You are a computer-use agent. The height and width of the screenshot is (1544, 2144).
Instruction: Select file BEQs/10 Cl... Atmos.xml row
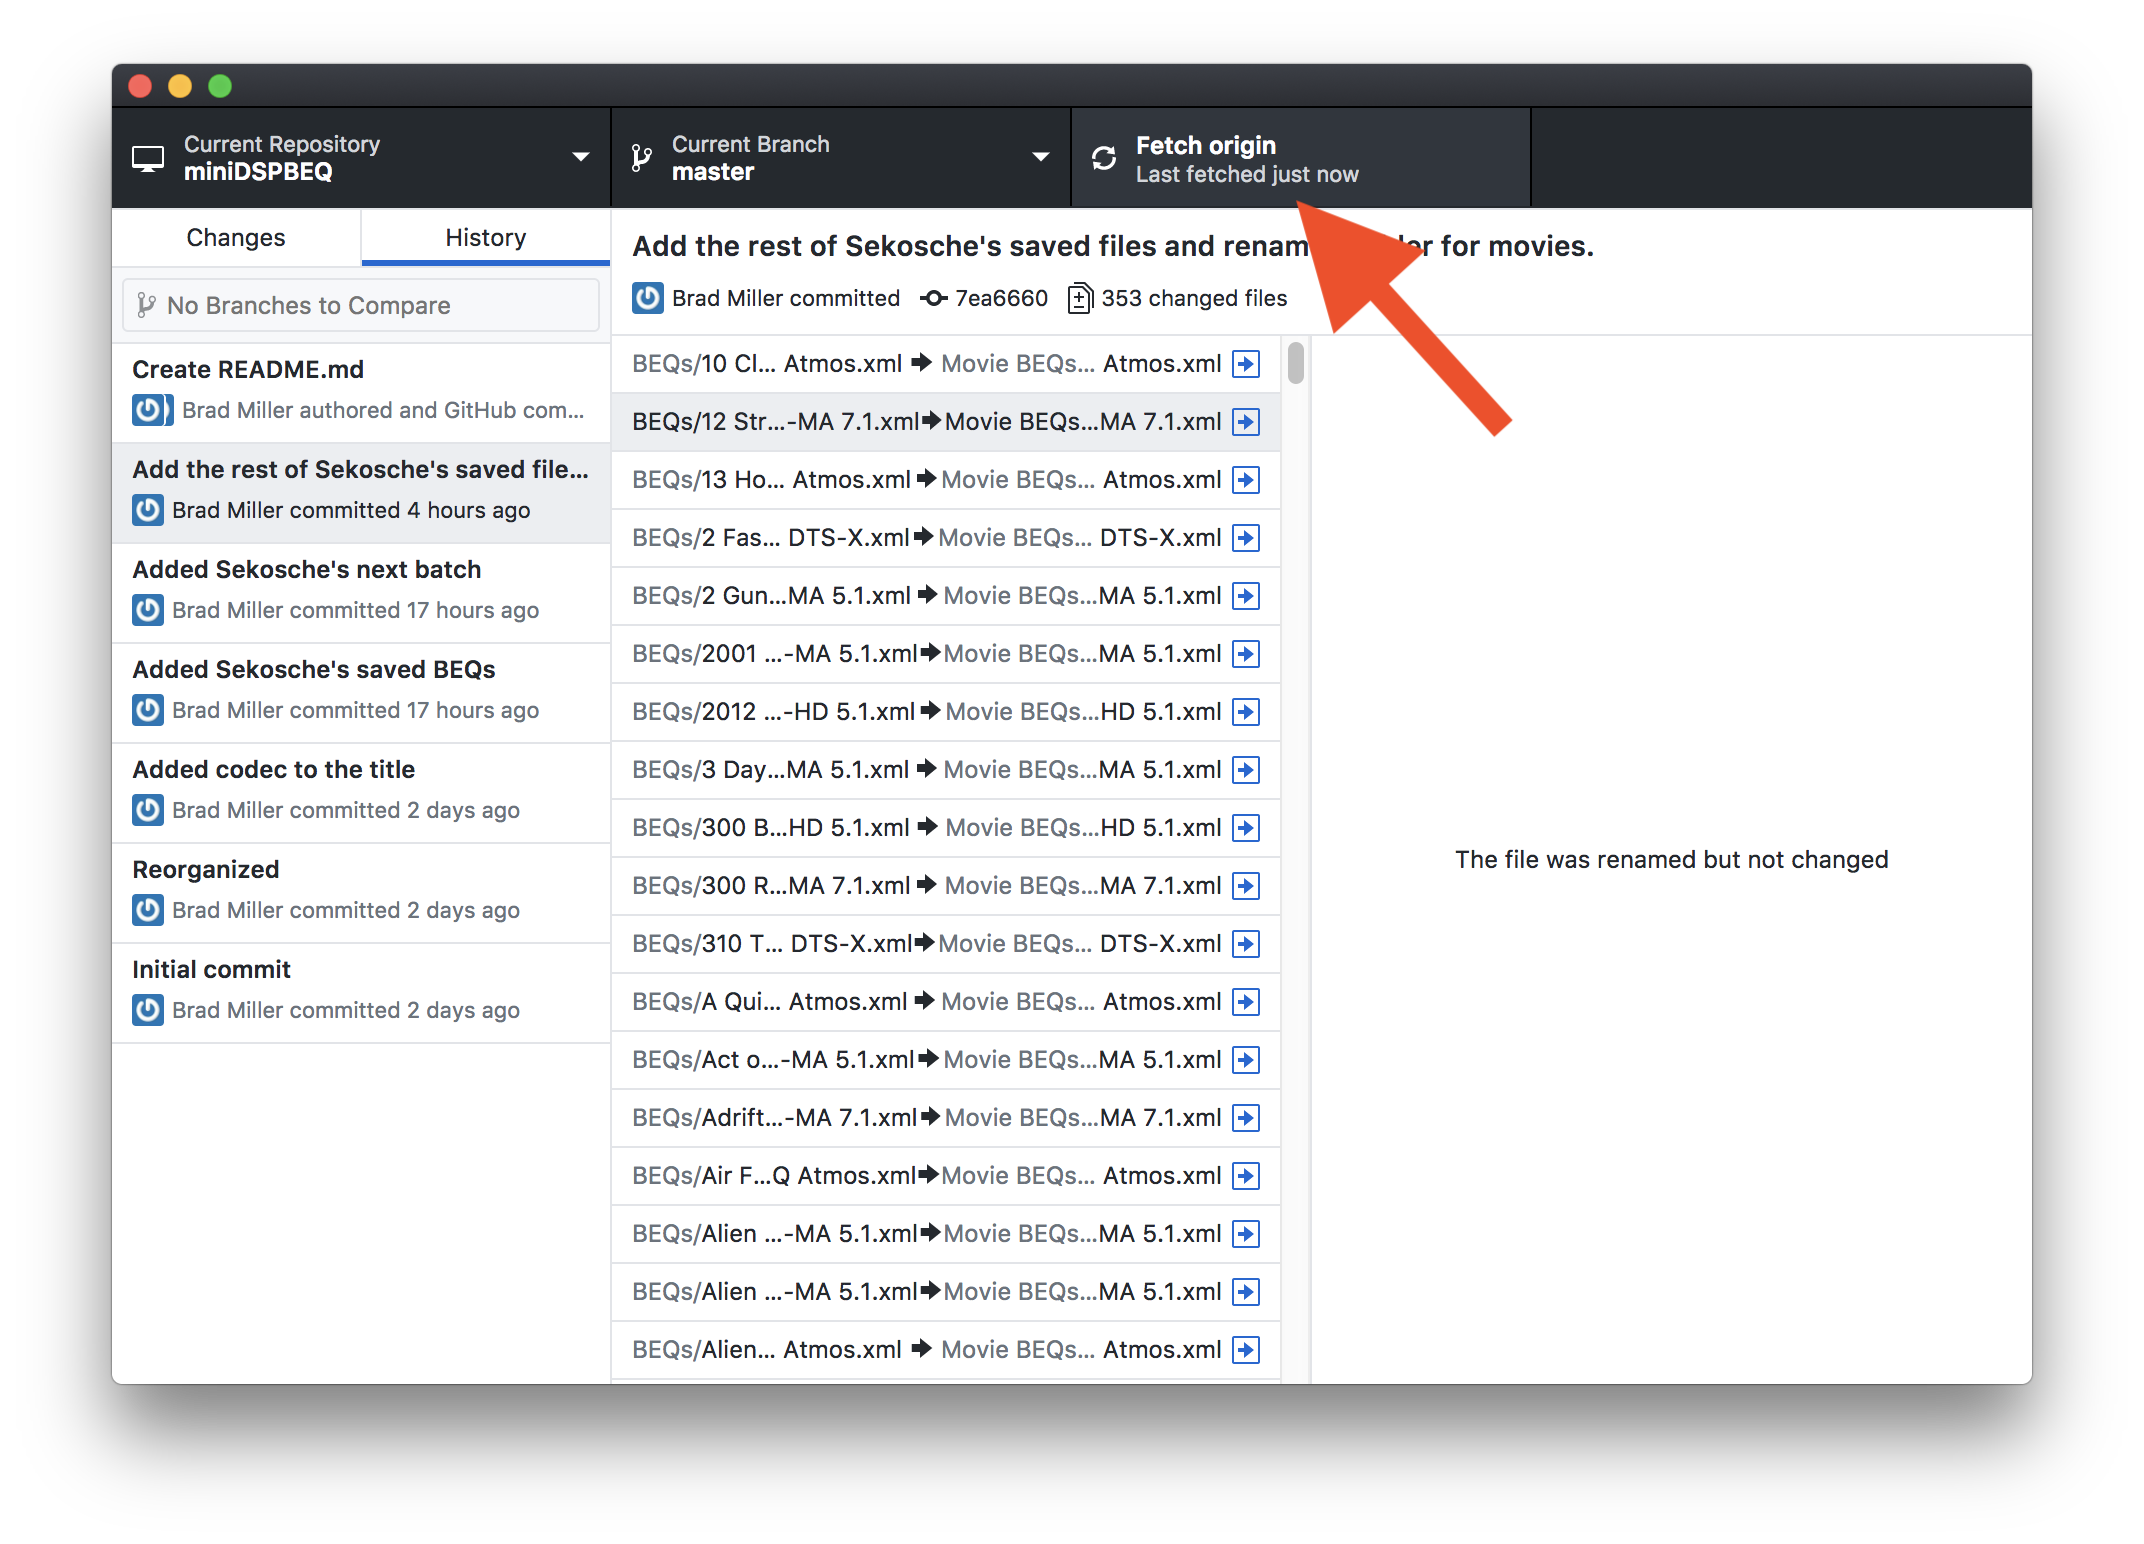[946, 364]
